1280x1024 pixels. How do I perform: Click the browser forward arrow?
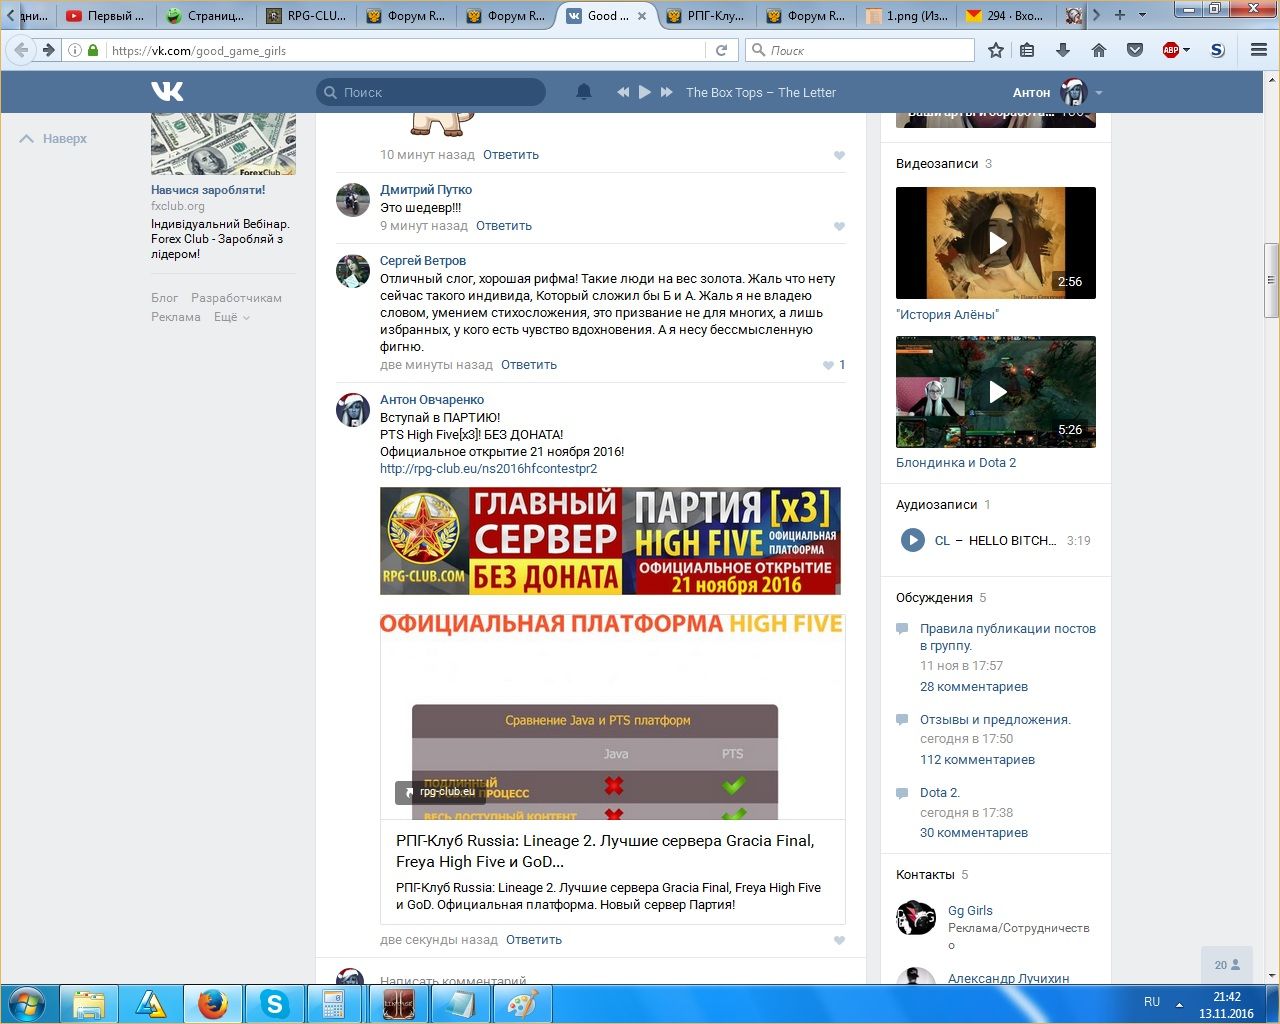click(47, 50)
